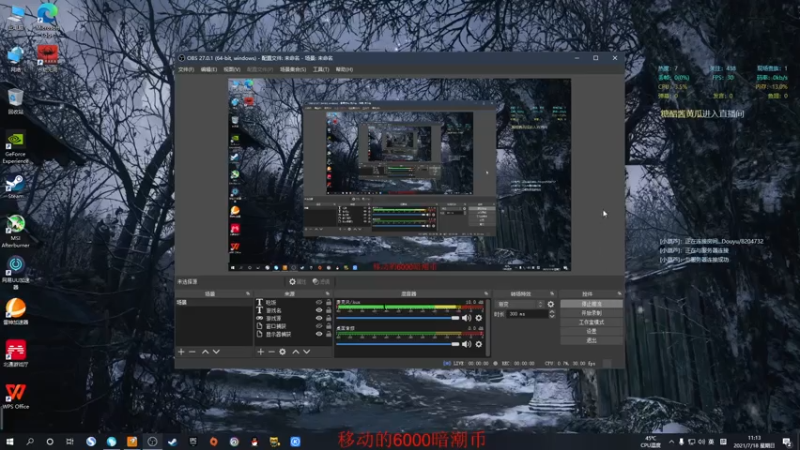Pop out the Sources dock via its header icon
This screenshot has width=800, height=450.
(x=328, y=294)
